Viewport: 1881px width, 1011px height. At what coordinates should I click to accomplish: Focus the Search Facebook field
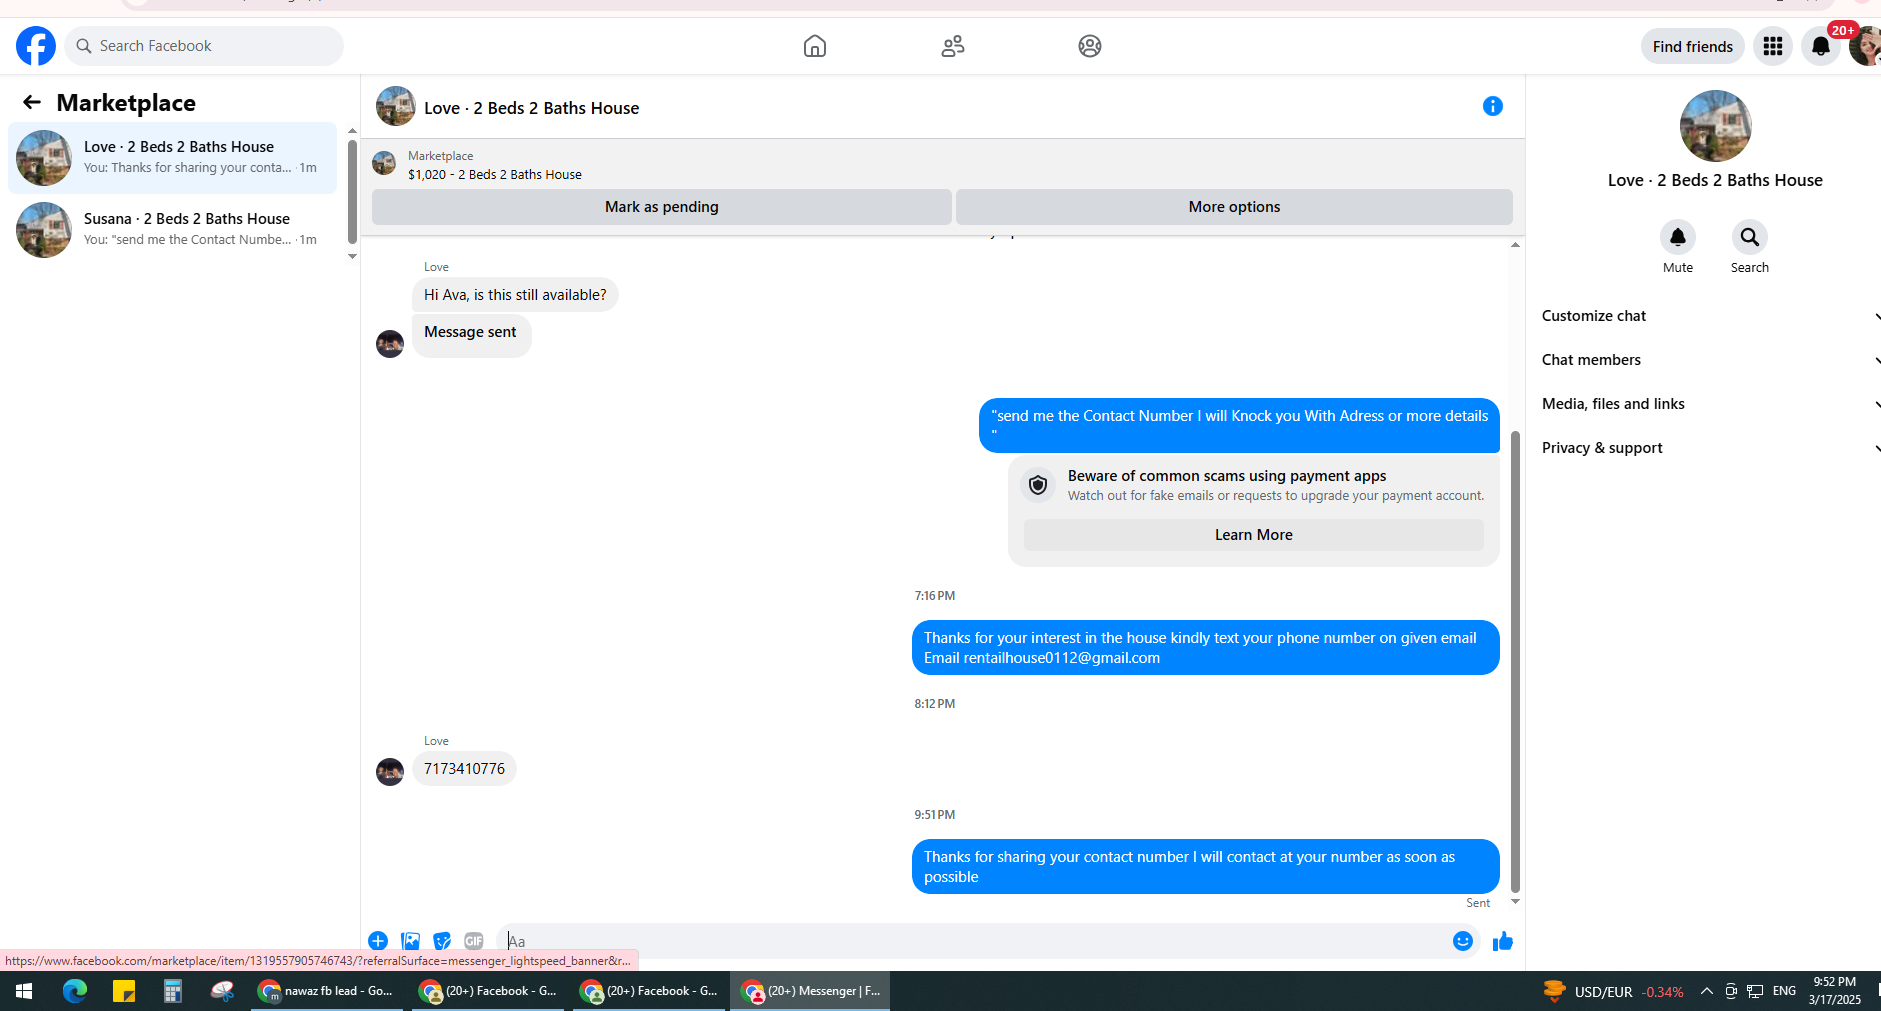(x=204, y=46)
